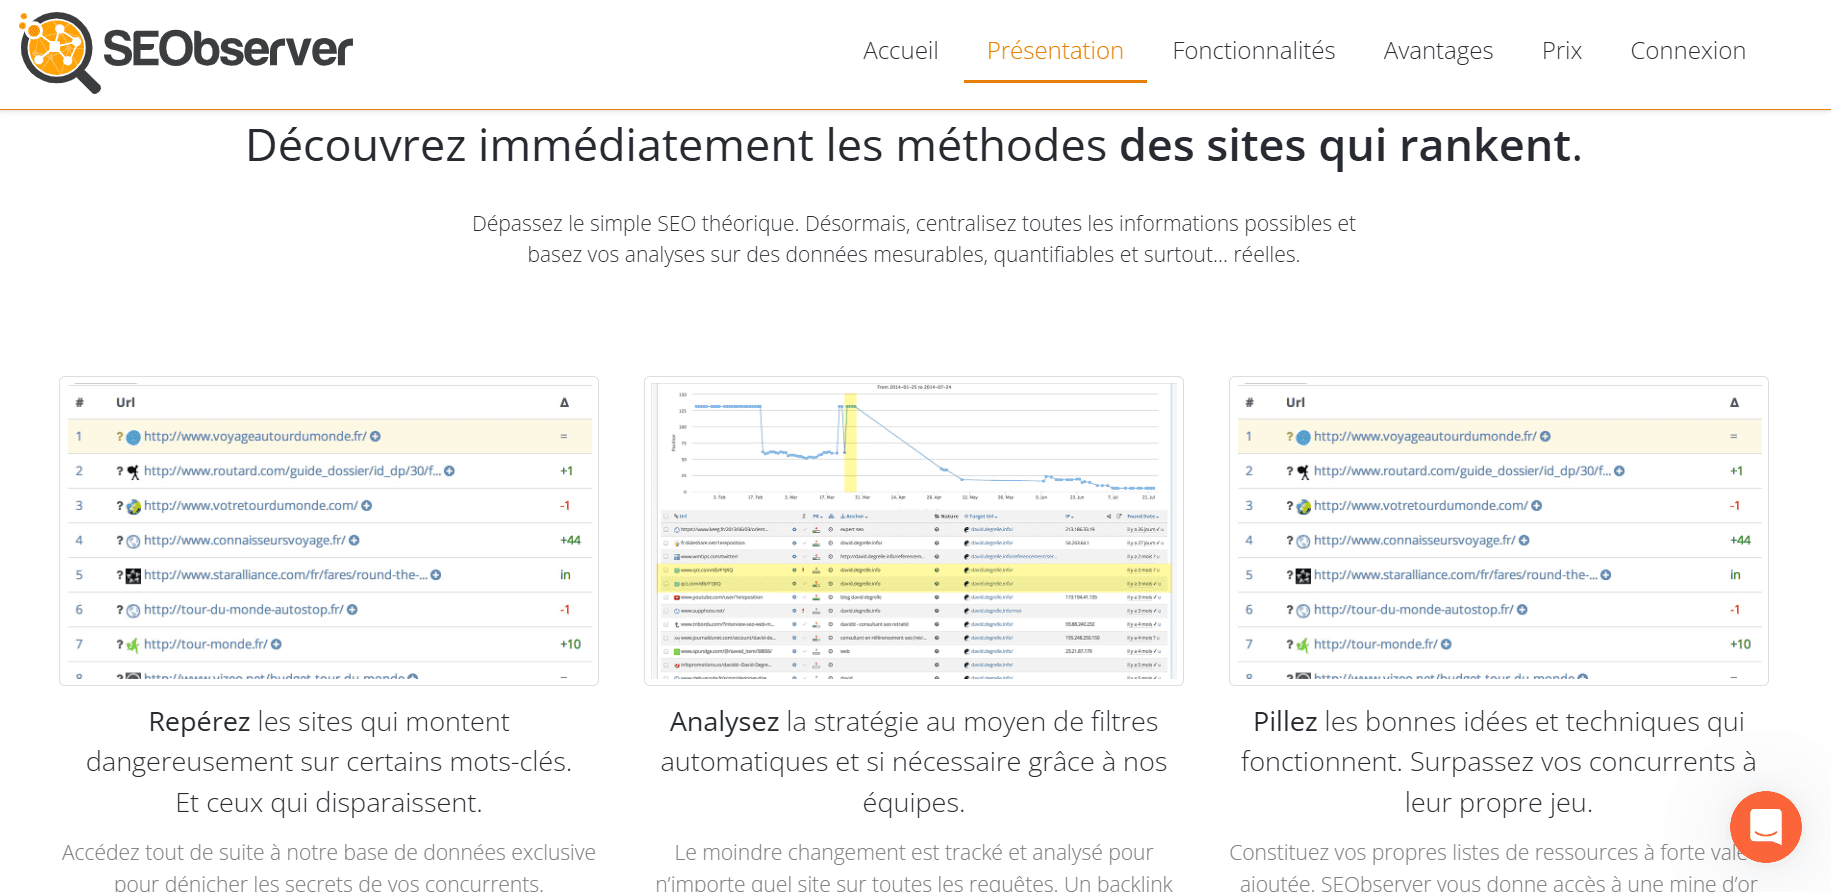Open the Fonctionnalités menu item
This screenshot has height=892, width=1831.
[x=1253, y=51]
